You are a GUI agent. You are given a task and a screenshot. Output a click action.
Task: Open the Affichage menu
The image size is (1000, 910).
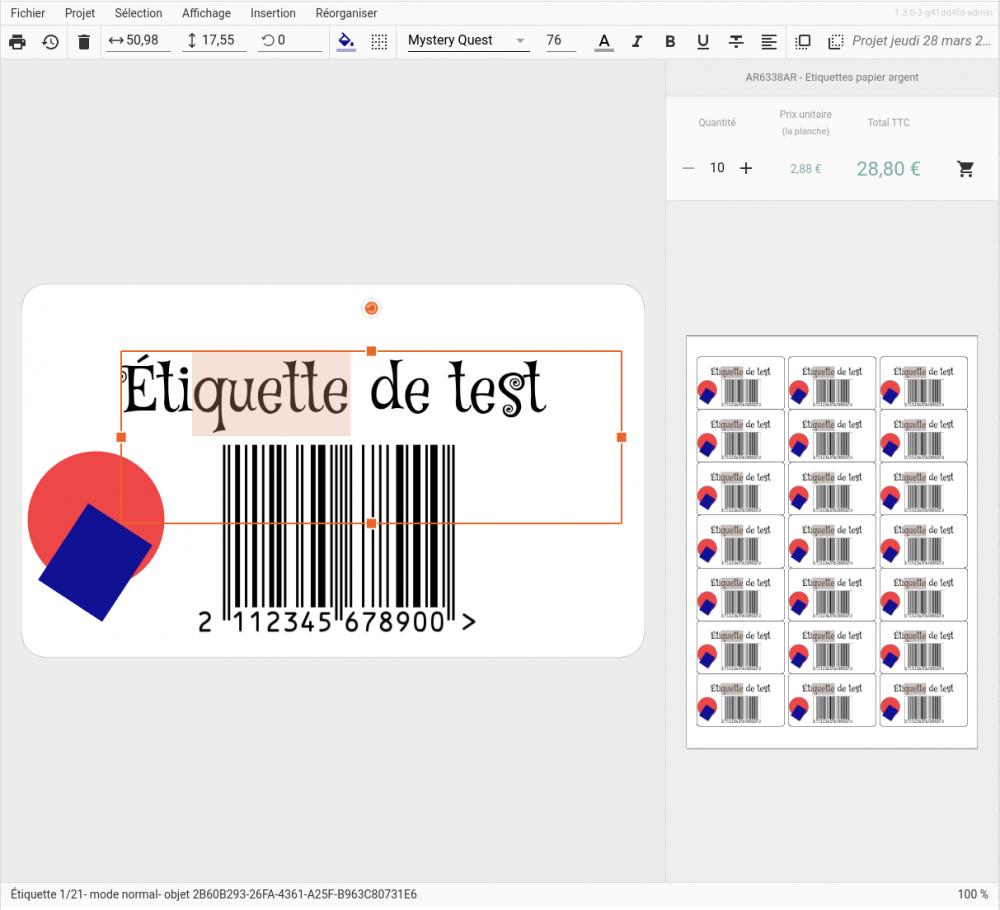coord(206,13)
